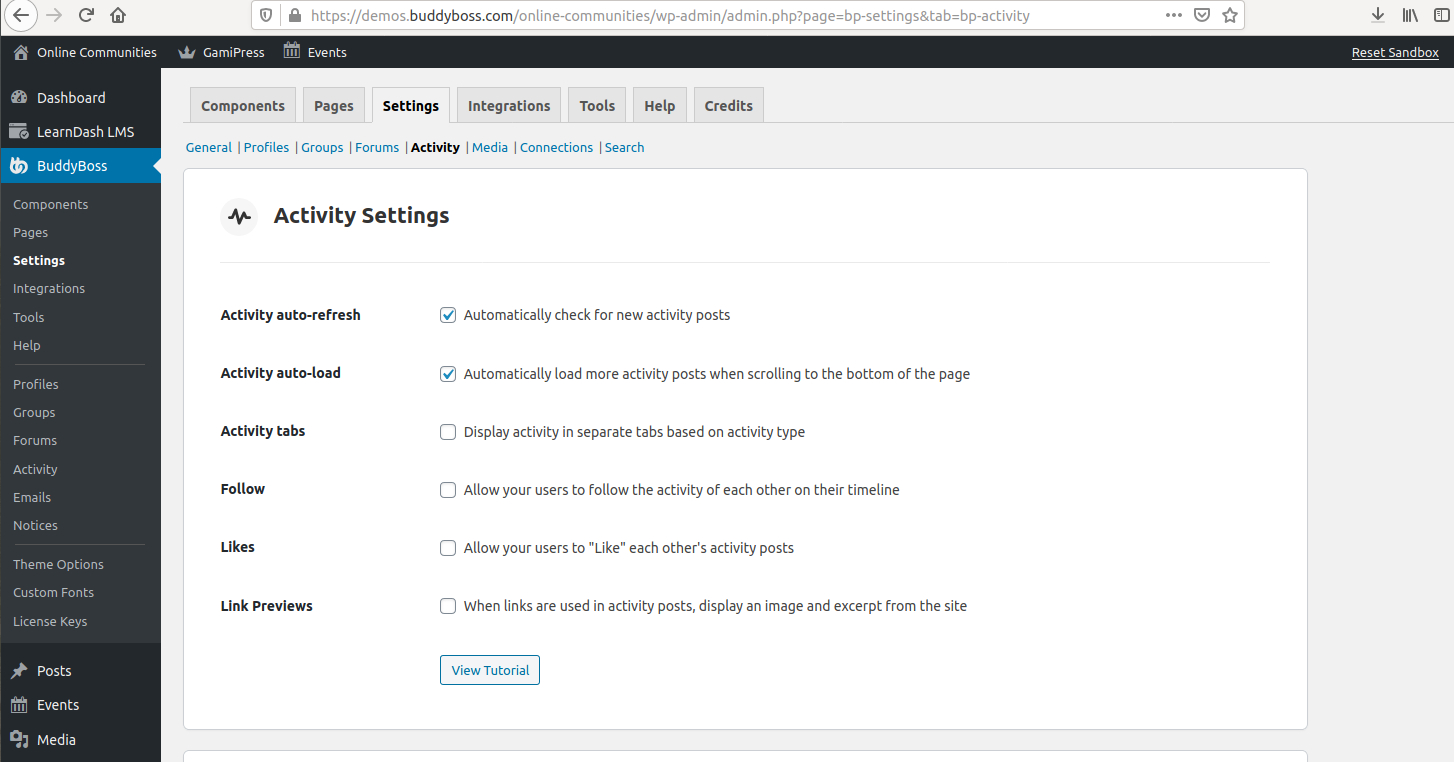Reload the page with the refresh icon
Viewport: 1454px width, 762px height.
[86, 15]
